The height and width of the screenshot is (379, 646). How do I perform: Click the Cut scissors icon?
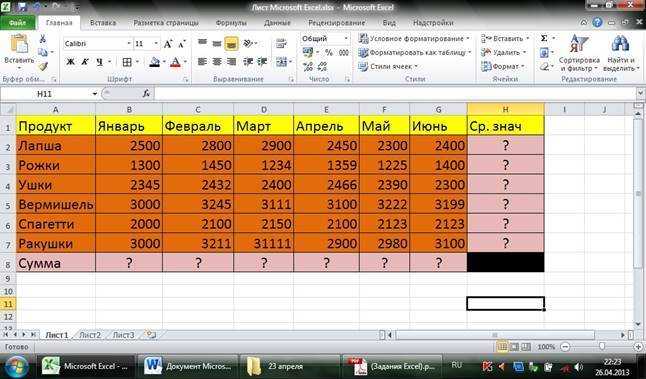tap(42, 39)
